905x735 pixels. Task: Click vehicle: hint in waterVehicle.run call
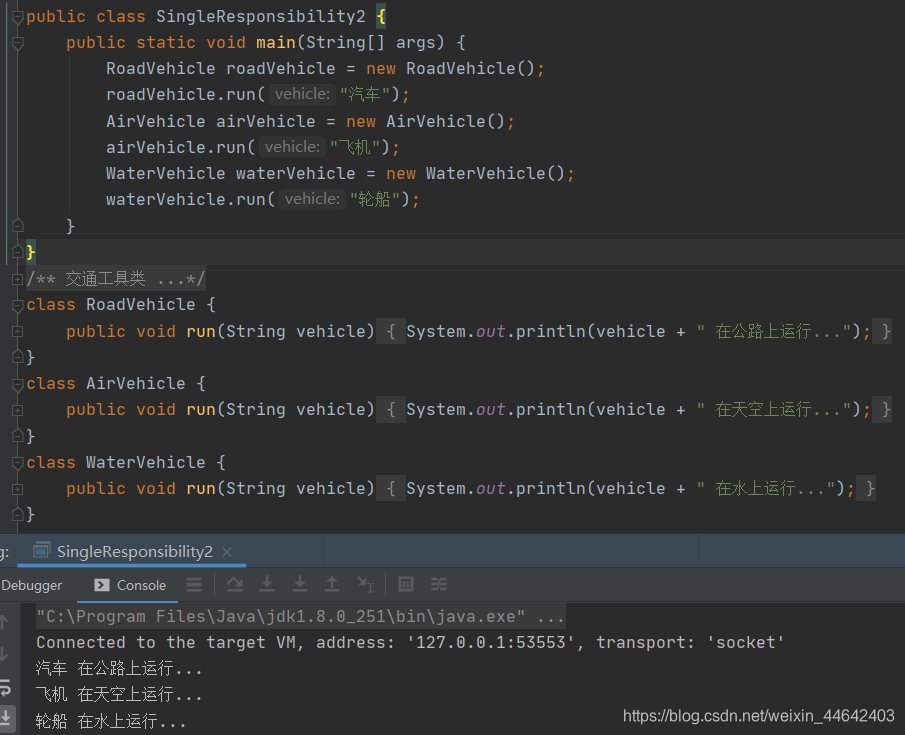coord(312,199)
